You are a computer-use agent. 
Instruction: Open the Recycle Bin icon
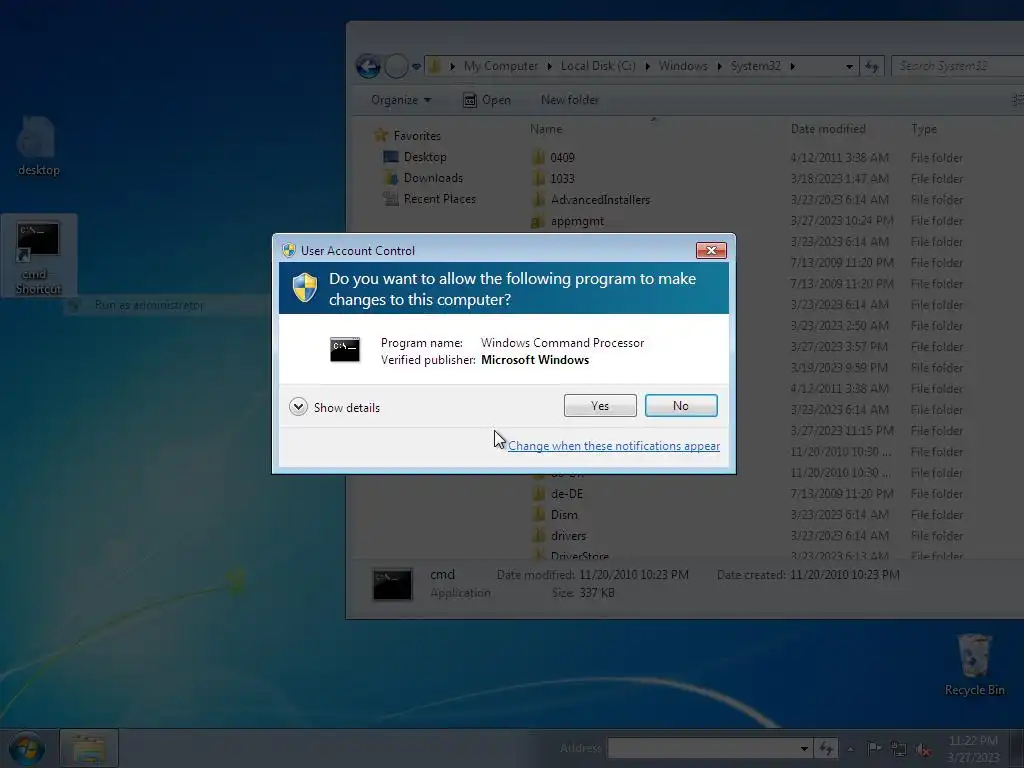(974, 664)
